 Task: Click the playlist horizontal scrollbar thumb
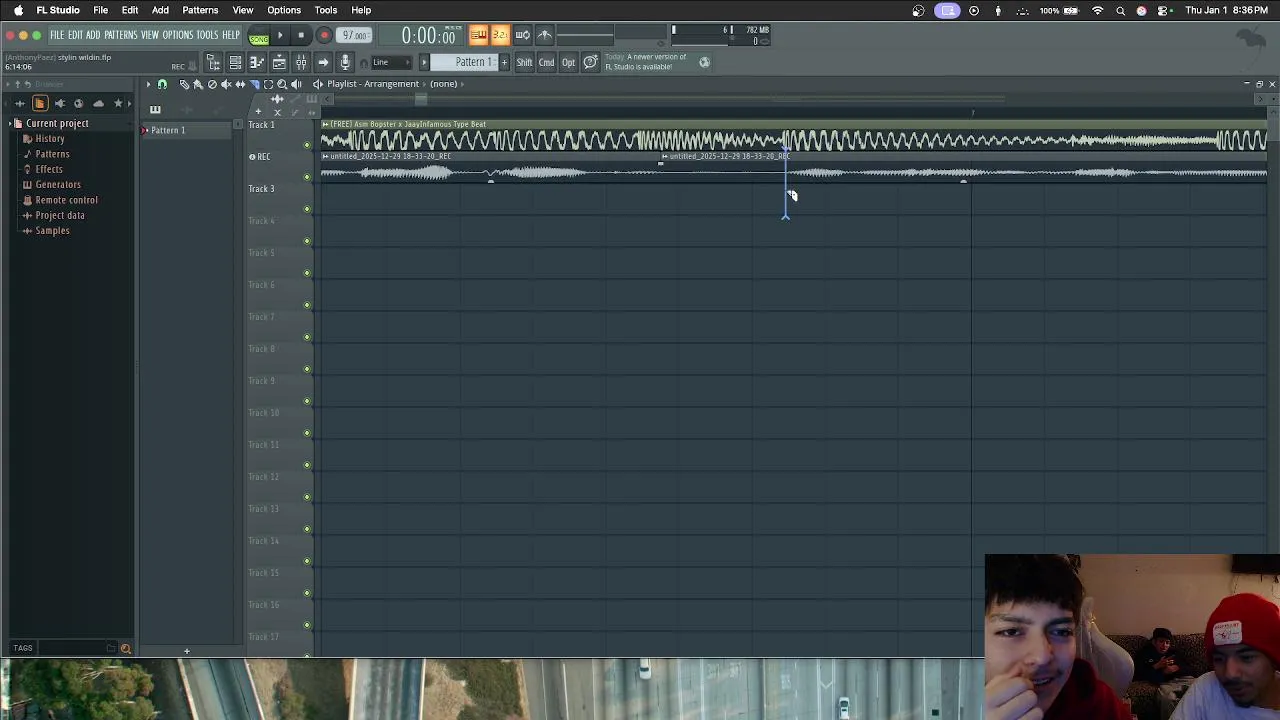[x=420, y=99]
